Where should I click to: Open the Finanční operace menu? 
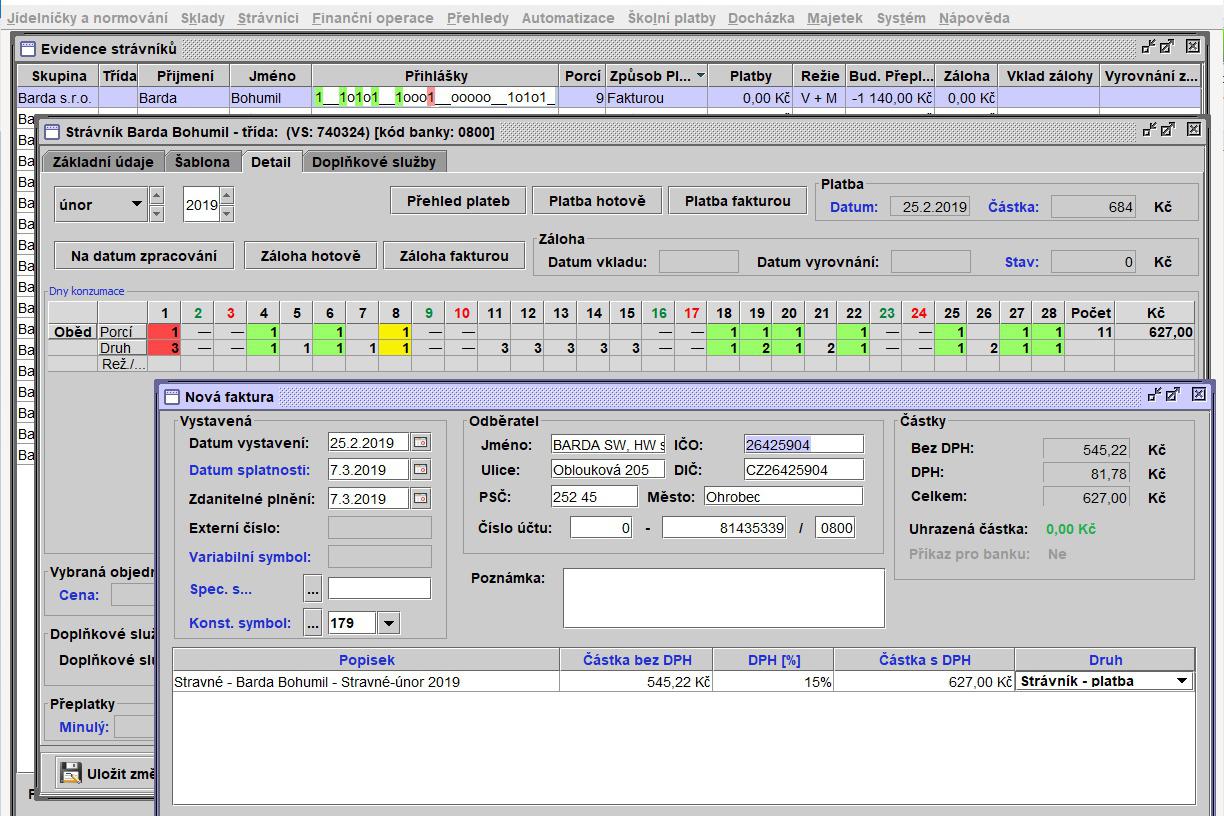click(372, 18)
